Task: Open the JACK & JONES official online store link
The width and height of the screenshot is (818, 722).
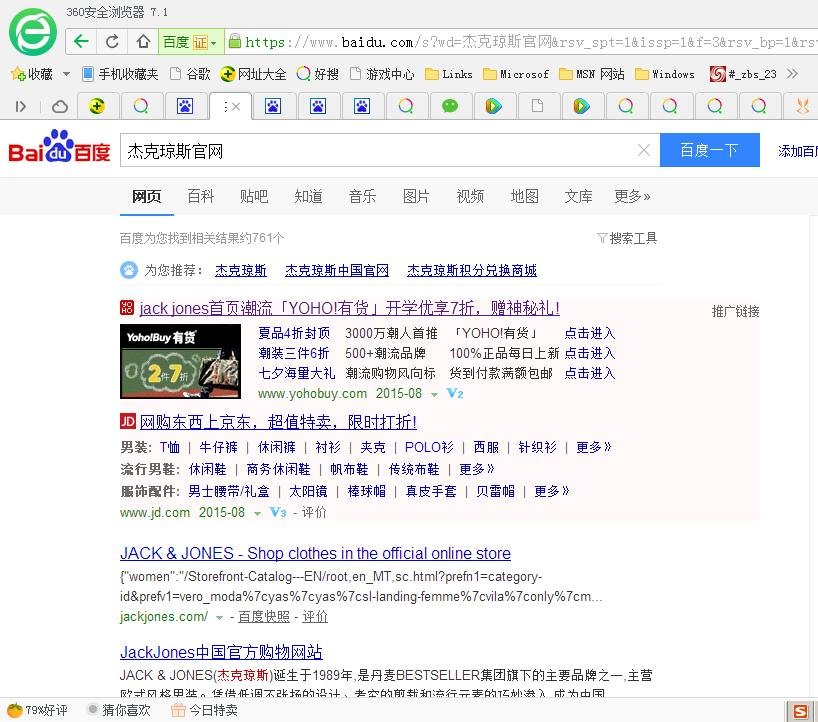Action: click(x=315, y=553)
